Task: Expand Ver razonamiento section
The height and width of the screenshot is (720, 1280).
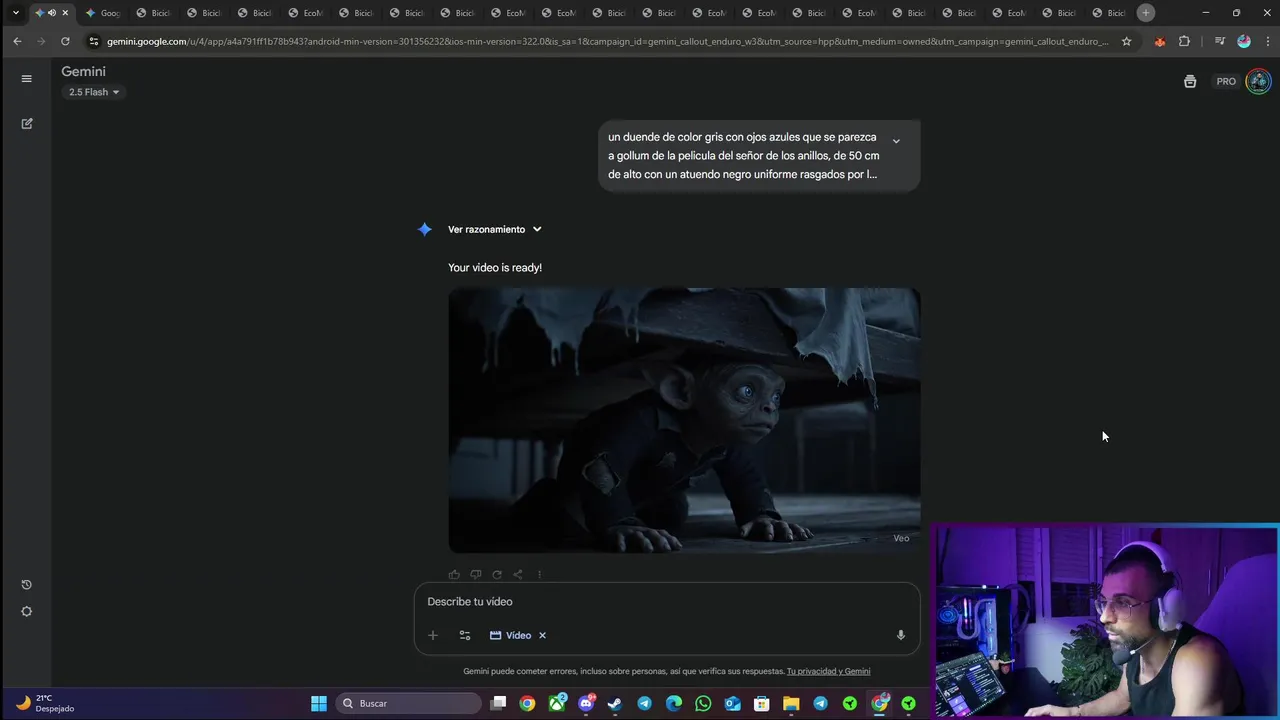Action: click(x=495, y=230)
